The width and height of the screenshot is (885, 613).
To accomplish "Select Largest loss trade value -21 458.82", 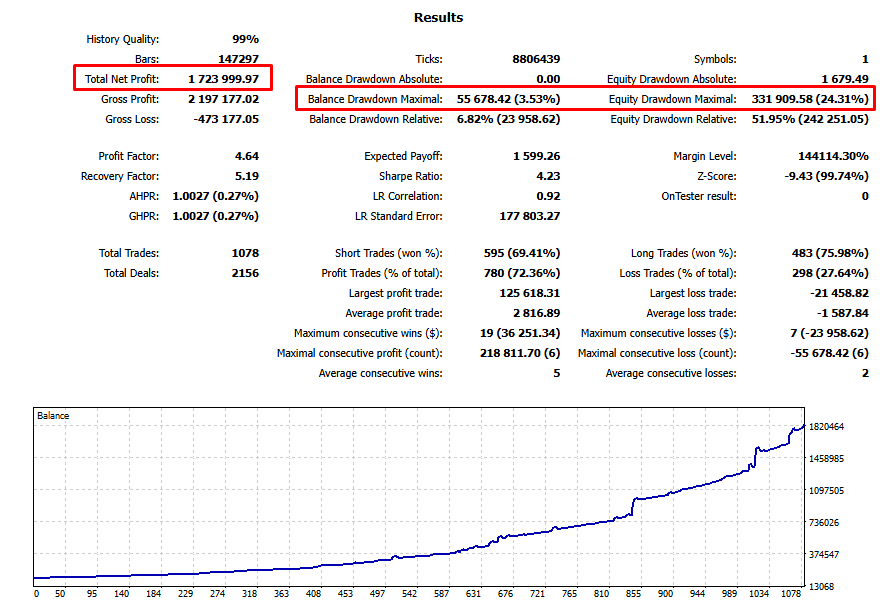I will click(x=839, y=293).
